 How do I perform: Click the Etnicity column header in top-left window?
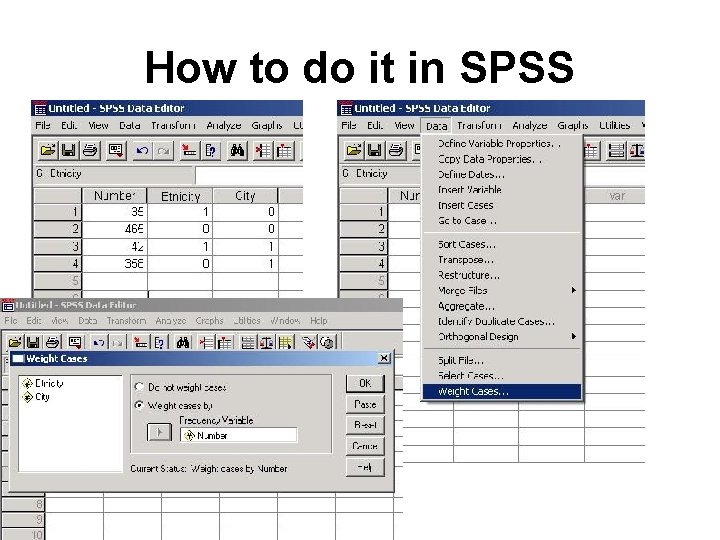pyautogui.click(x=180, y=196)
